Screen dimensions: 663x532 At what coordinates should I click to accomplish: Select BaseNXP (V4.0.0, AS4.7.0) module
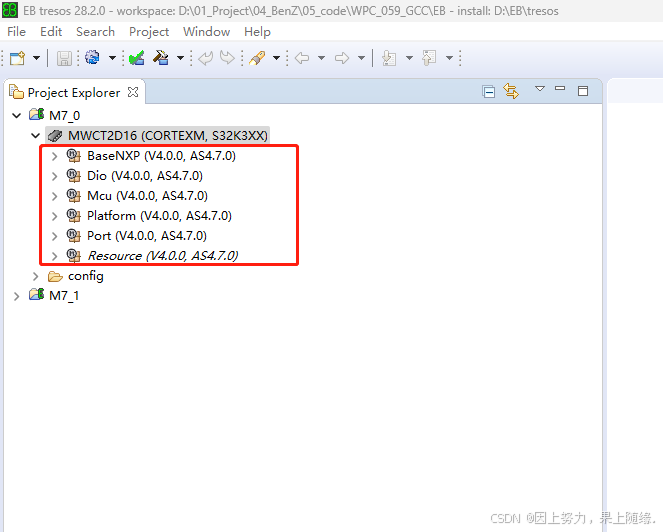pos(161,156)
